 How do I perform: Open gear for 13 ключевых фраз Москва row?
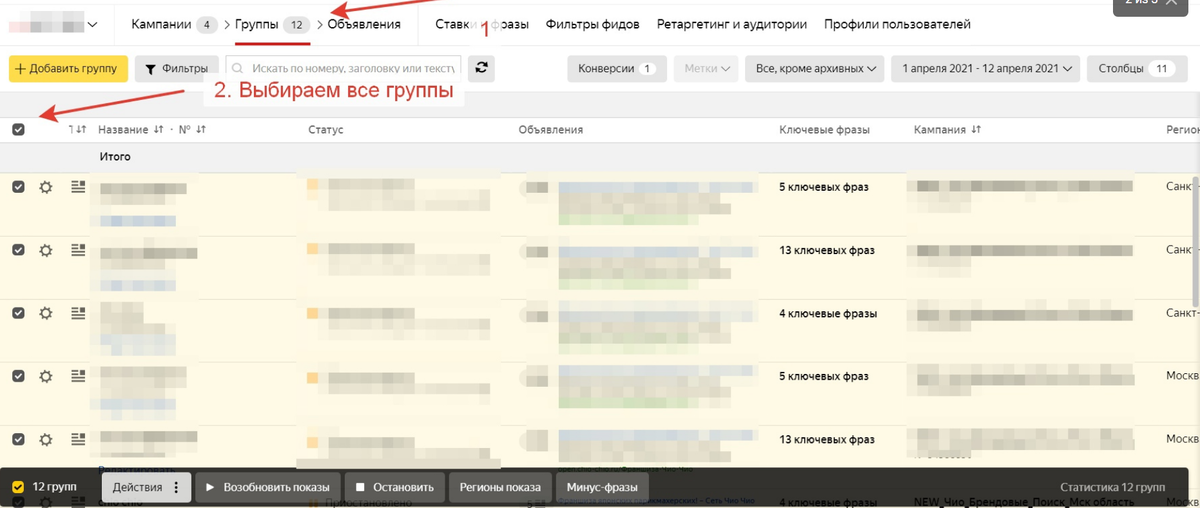[x=45, y=439]
